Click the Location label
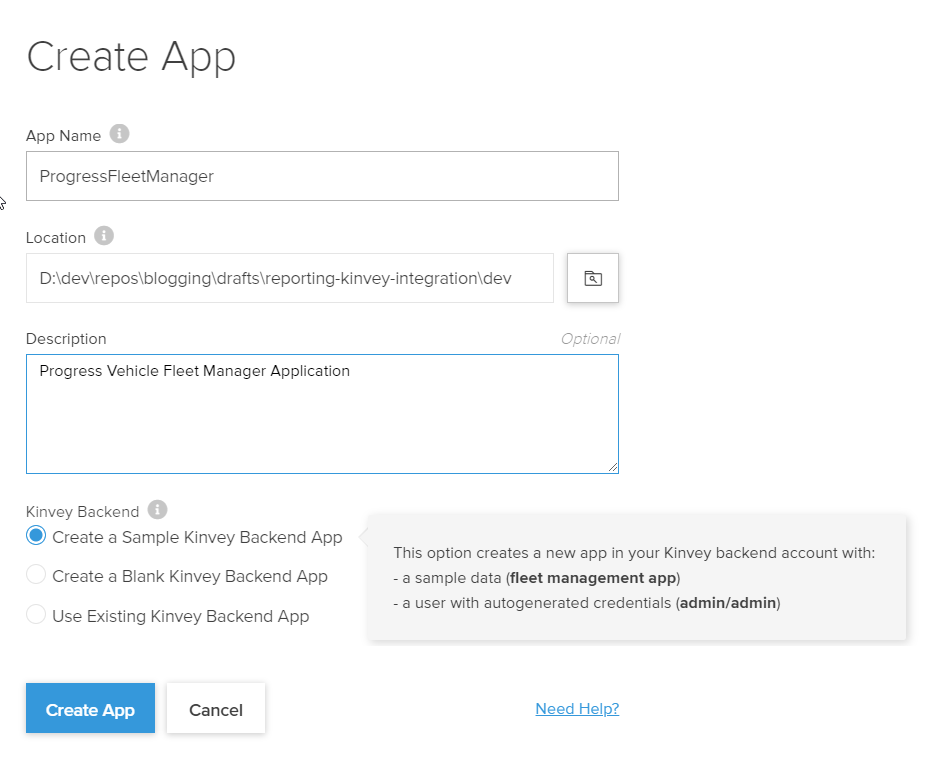928x776 pixels. (x=56, y=238)
